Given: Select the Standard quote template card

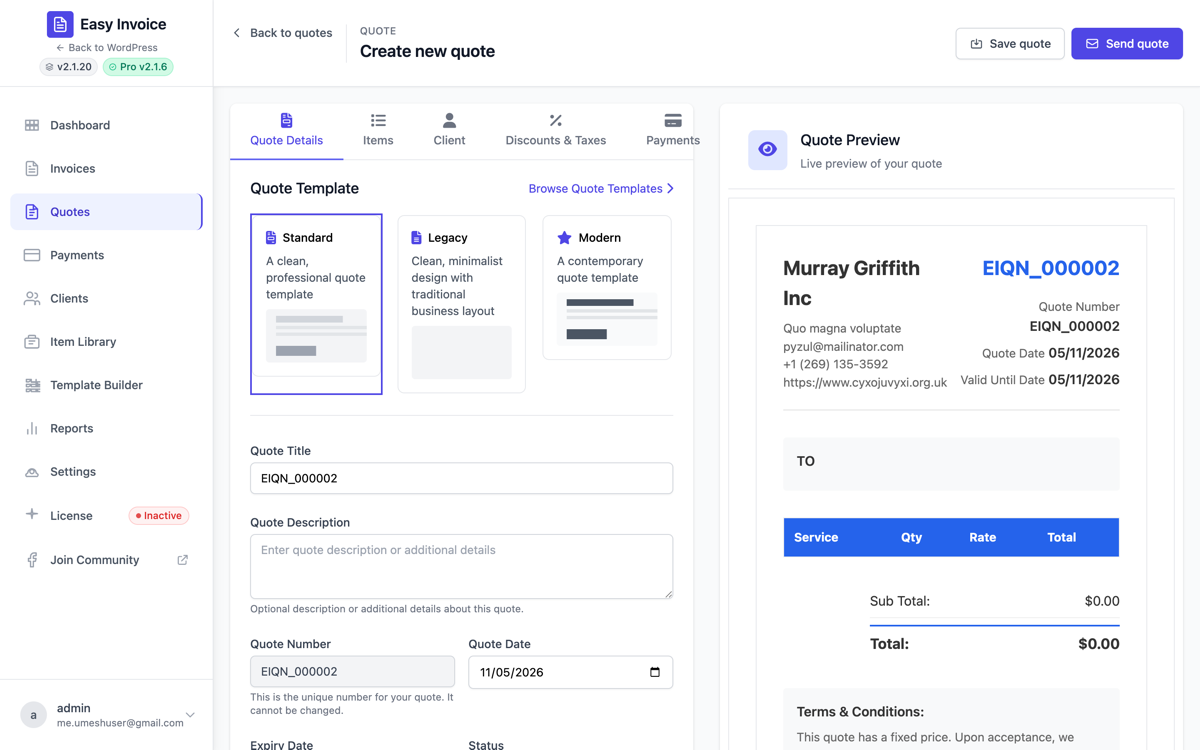Looking at the screenshot, I should click(x=316, y=304).
